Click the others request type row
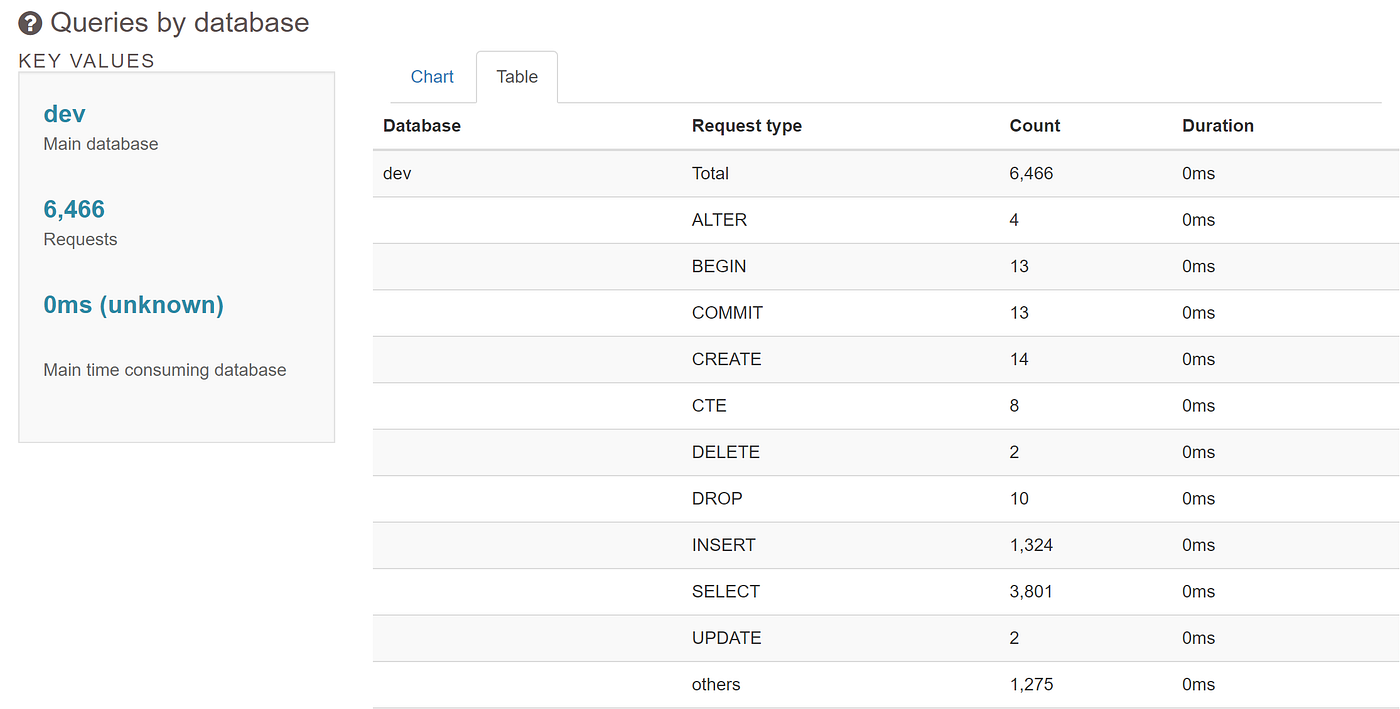Image resolution: width=1400 pixels, height=709 pixels. pos(886,685)
